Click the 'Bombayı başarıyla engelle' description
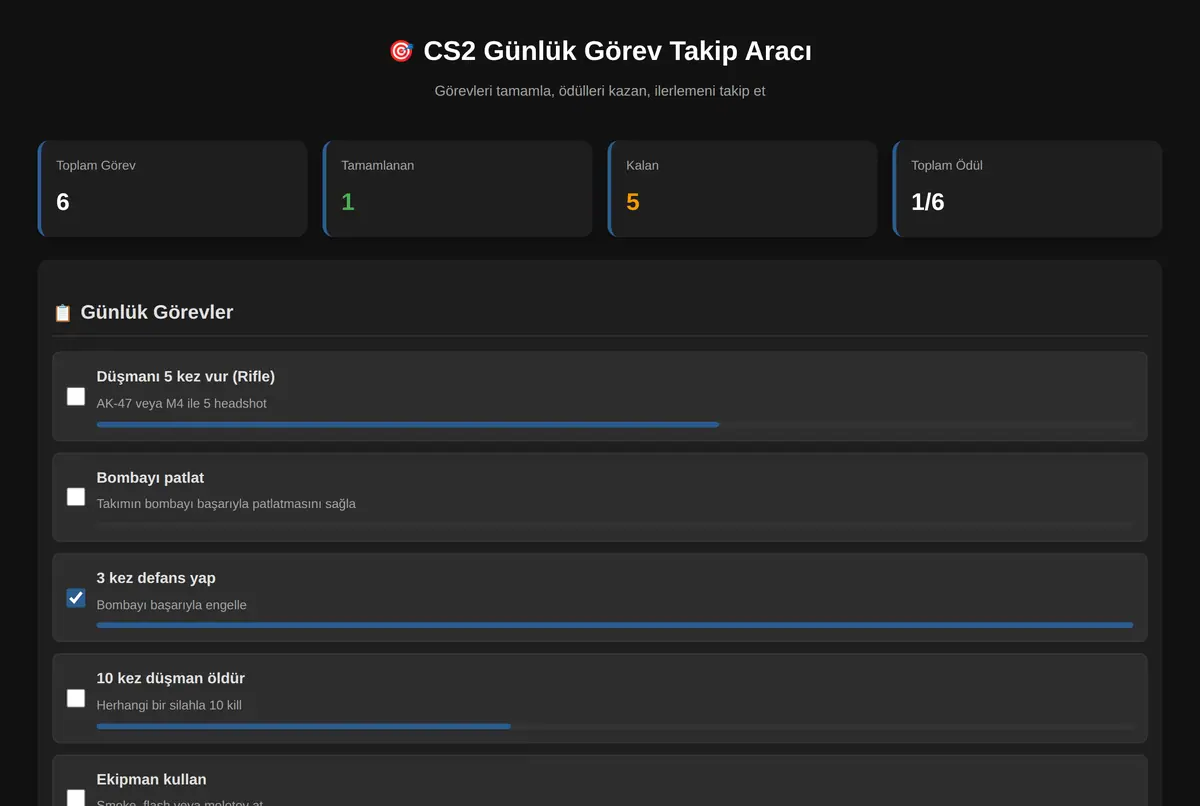Viewport: 1200px width, 806px height. tap(172, 604)
